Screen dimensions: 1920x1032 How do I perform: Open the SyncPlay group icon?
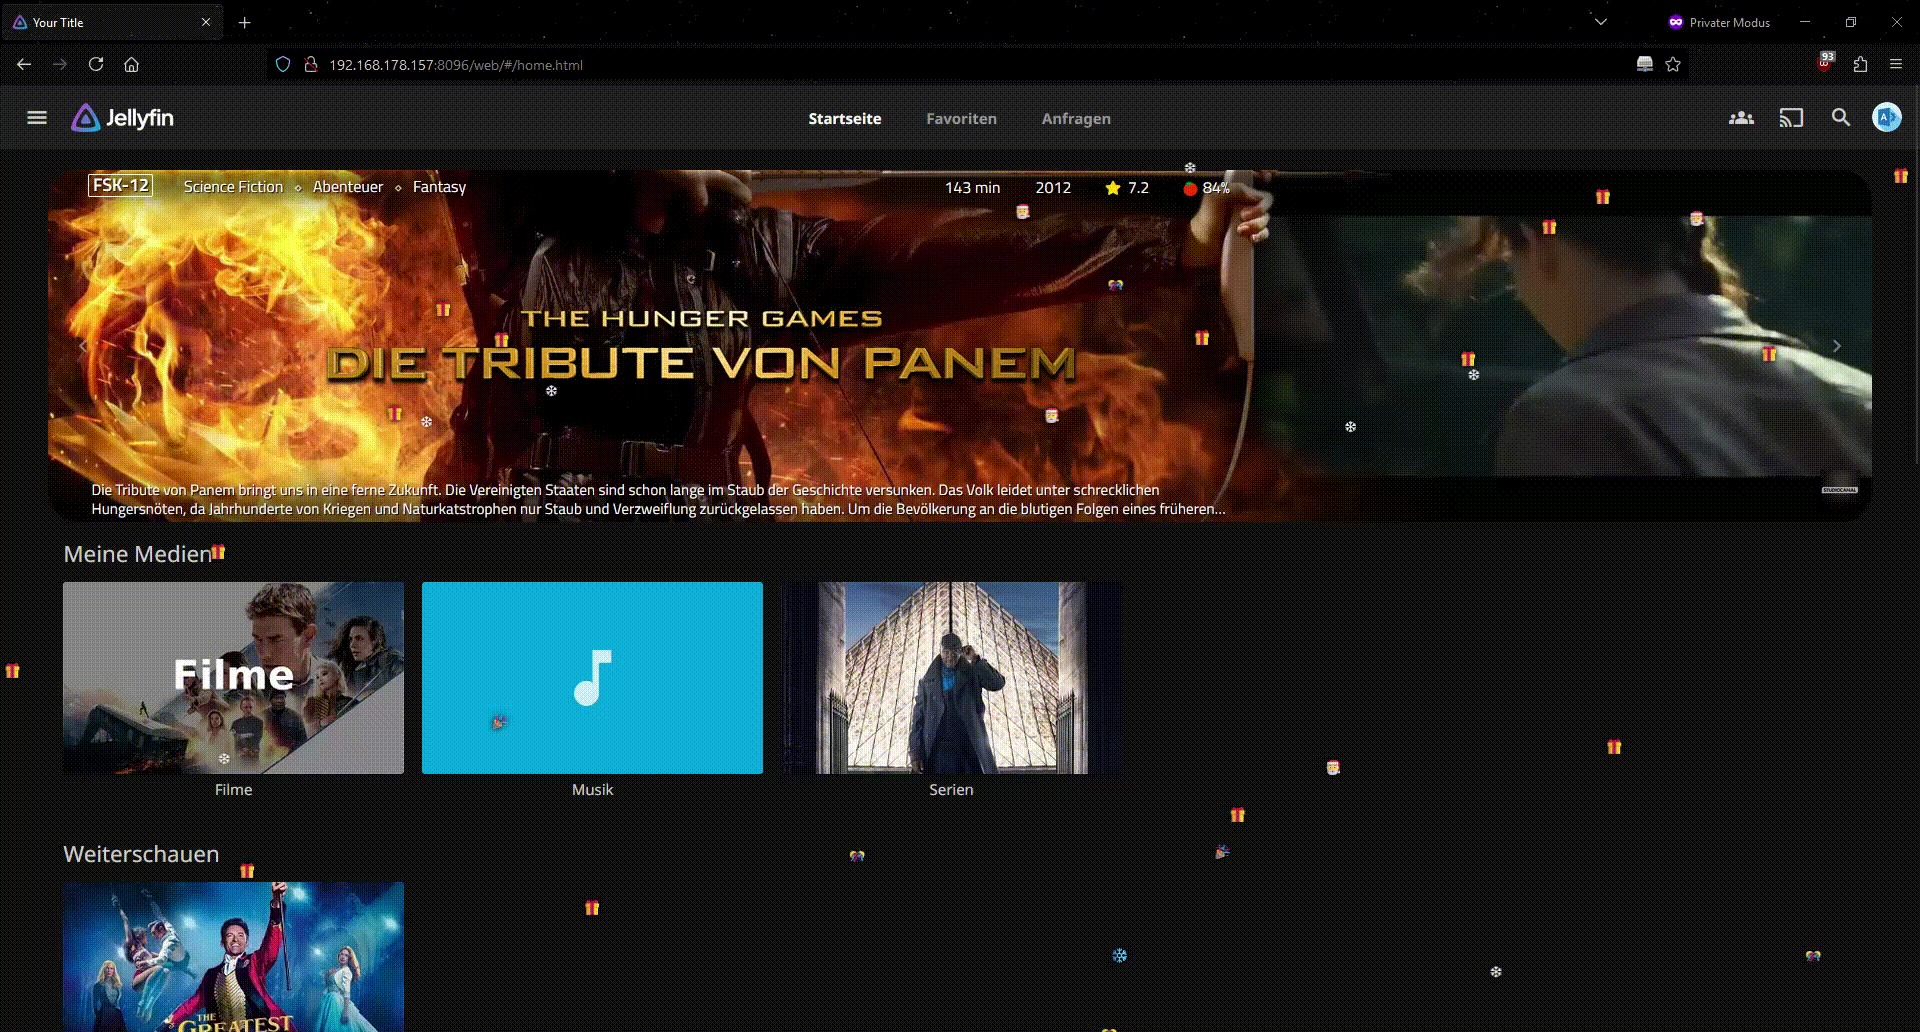pyautogui.click(x=1741, y=118)
